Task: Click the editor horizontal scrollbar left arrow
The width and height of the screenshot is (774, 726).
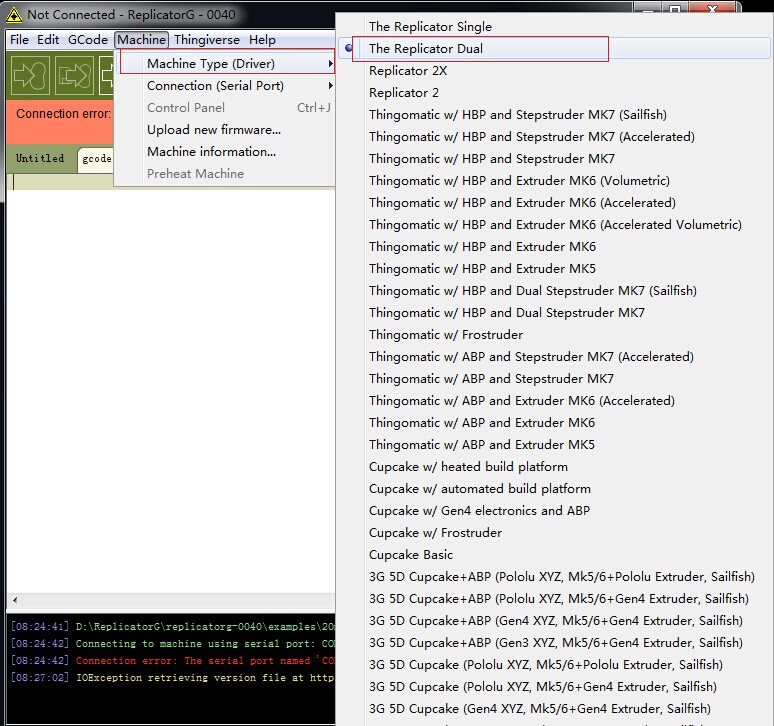Action: pyautogui.click(x=15, y=600)
